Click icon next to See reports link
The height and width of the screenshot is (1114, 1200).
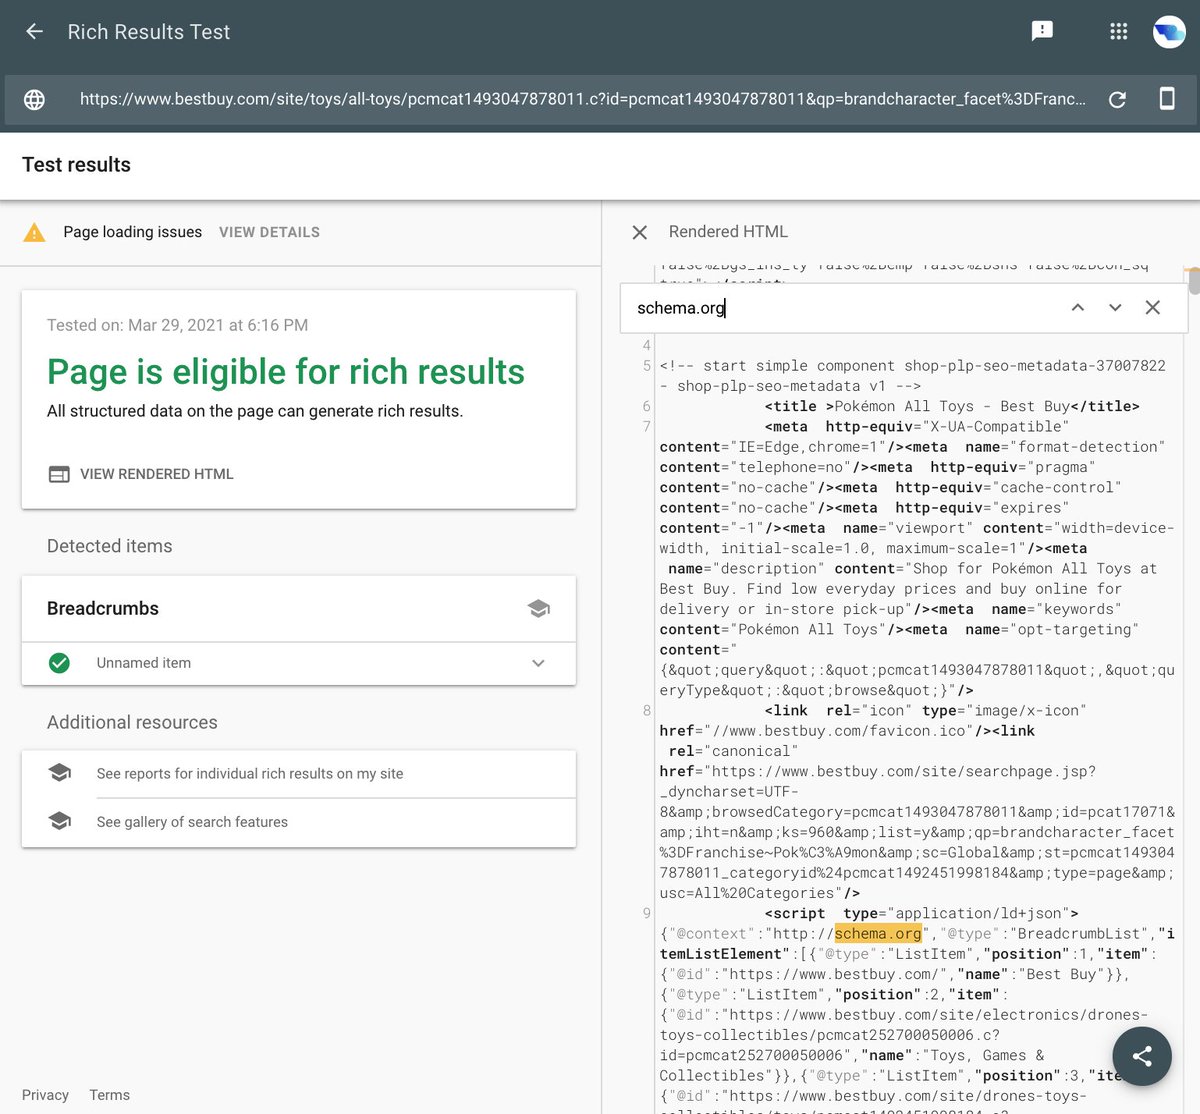tap(59, 773)
